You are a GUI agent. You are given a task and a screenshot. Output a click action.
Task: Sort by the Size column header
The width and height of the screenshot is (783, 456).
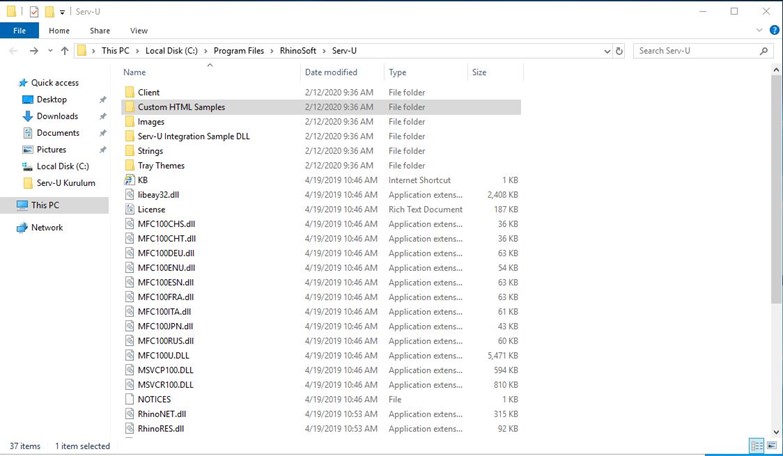click(x=495, y=72)
